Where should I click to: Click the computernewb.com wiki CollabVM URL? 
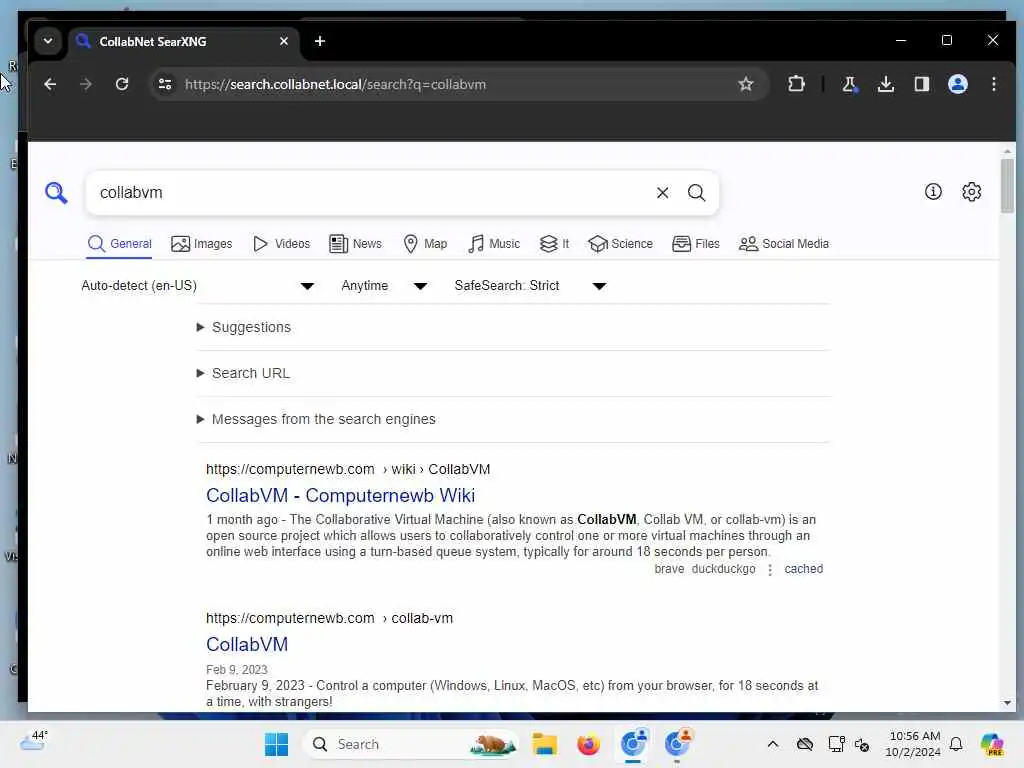(x=348, y=470)
